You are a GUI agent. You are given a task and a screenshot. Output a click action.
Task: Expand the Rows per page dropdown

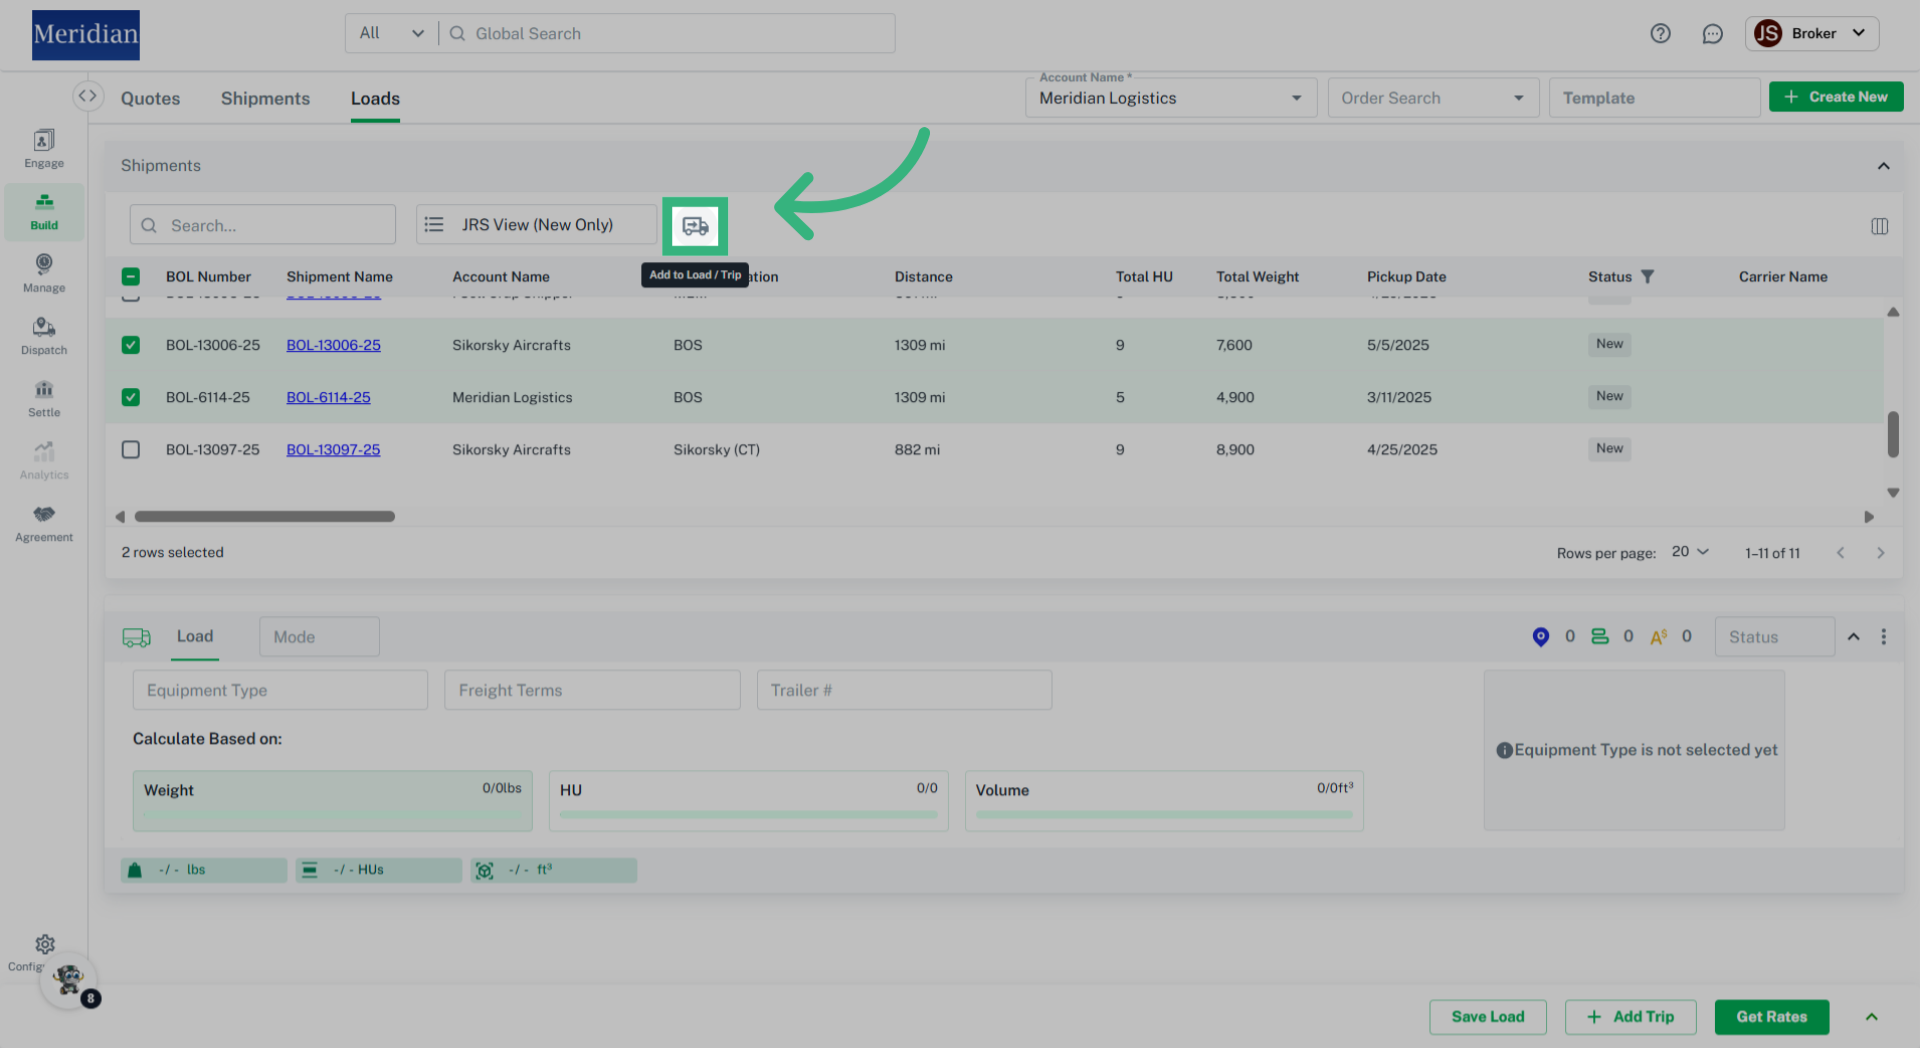pos(1690,552)
